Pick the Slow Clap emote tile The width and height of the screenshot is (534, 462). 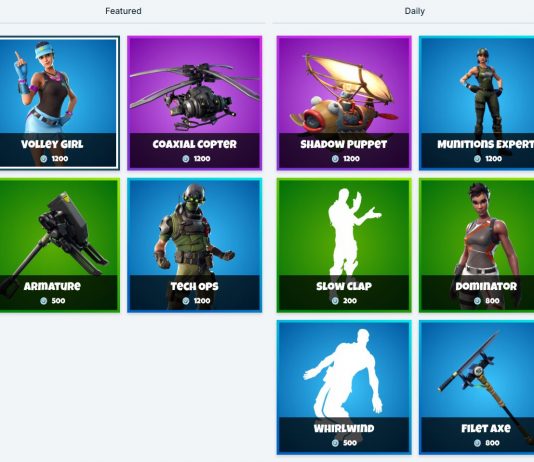pos(344,245)
